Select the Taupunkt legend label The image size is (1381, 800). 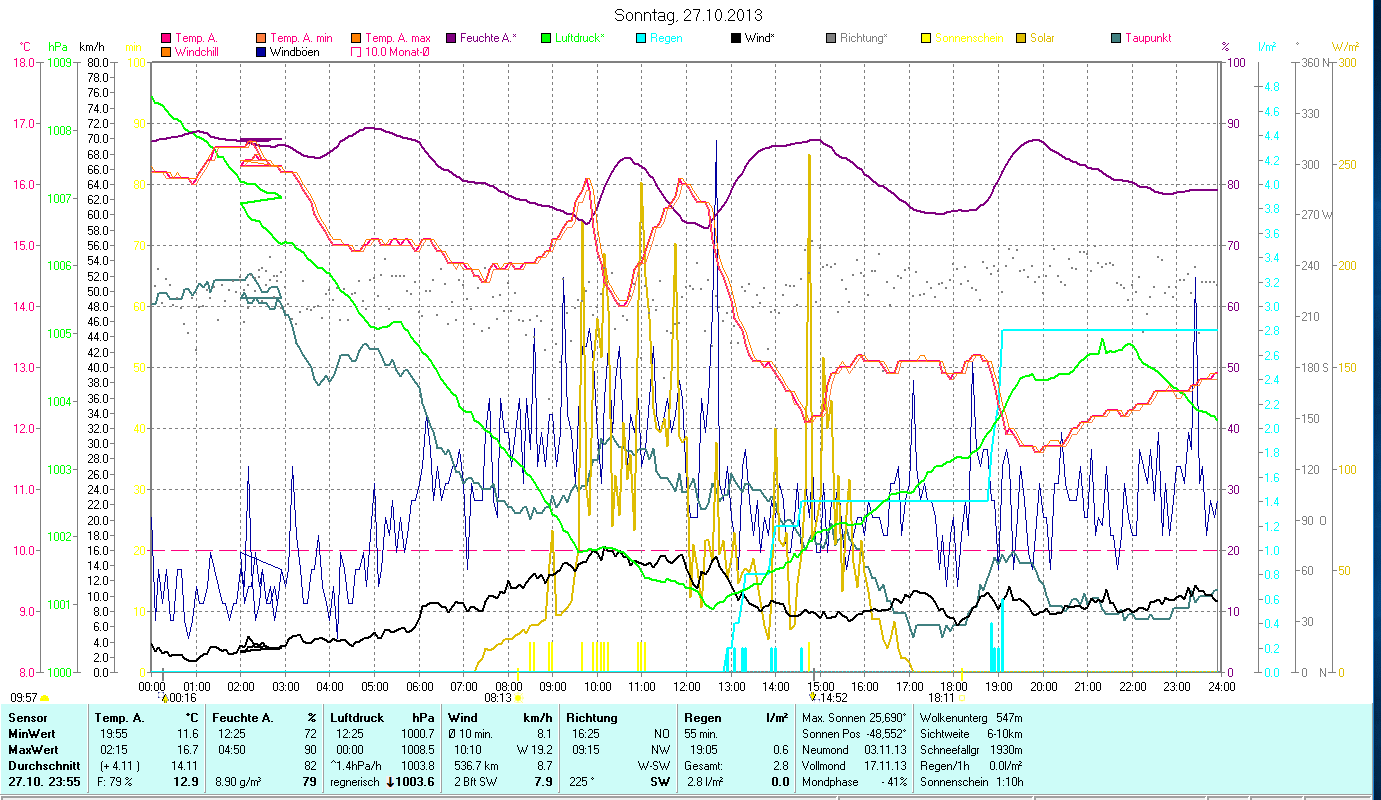1148,38
